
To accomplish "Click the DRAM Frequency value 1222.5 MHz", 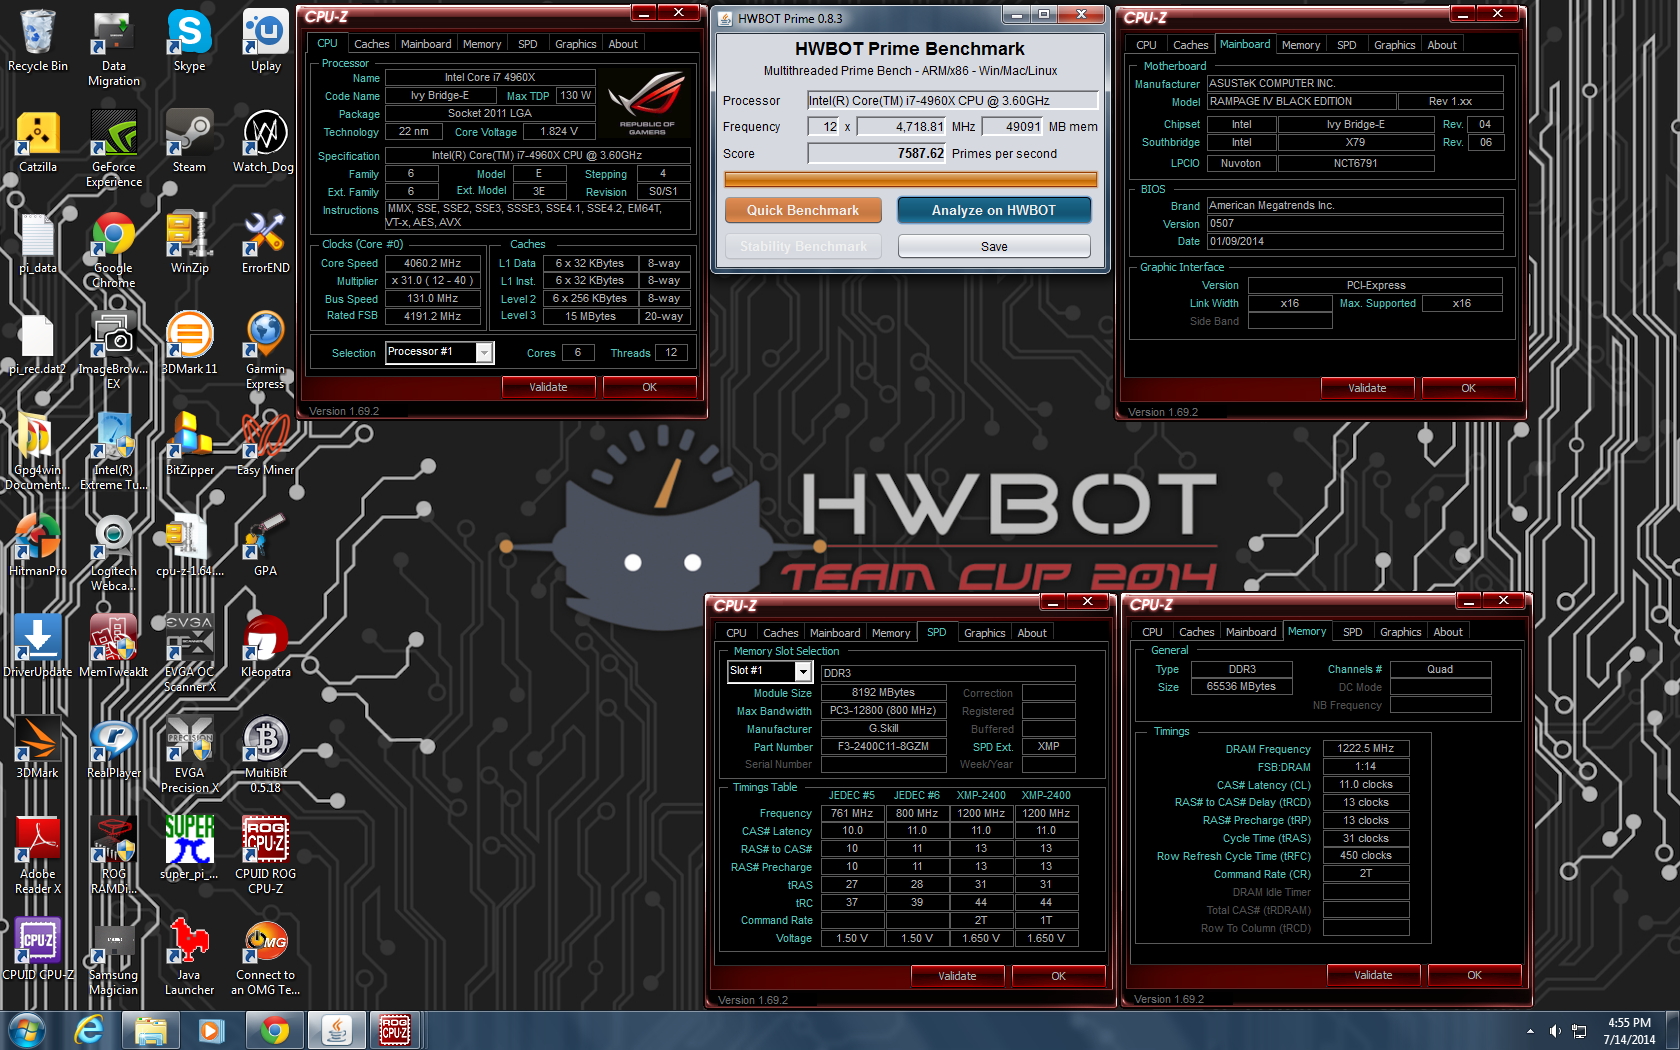I will tap(1366, 748).
